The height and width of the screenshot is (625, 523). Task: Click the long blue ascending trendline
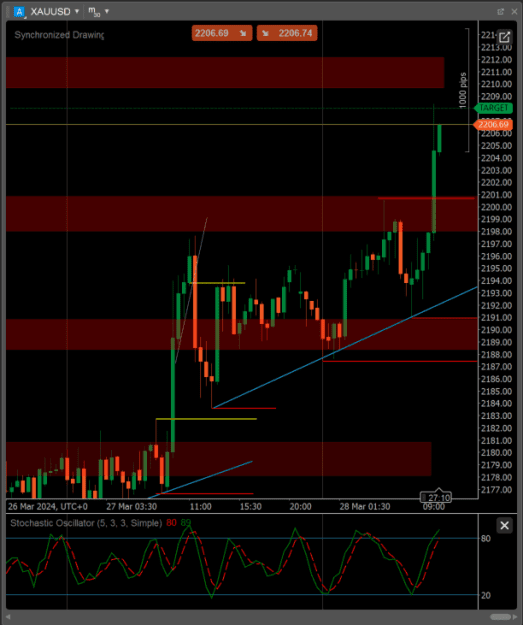point(345,347)
